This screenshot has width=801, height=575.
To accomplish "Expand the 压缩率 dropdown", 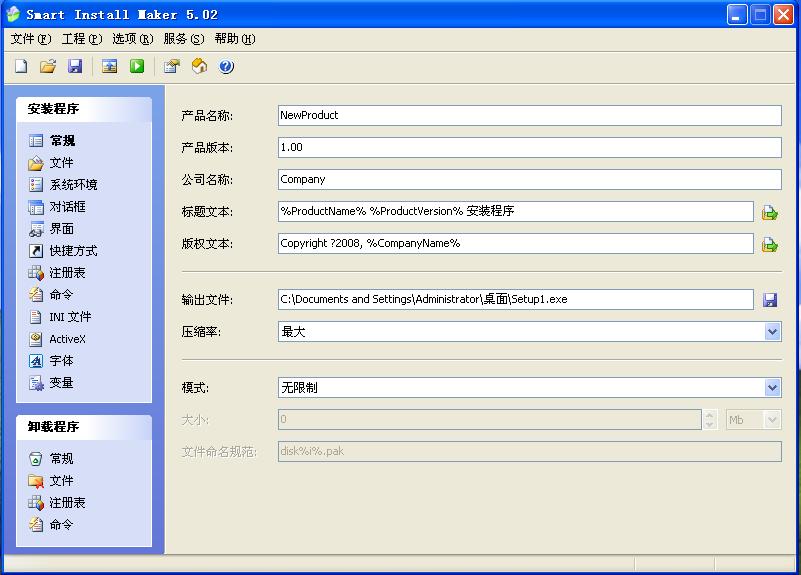I will tap(772, 331).
